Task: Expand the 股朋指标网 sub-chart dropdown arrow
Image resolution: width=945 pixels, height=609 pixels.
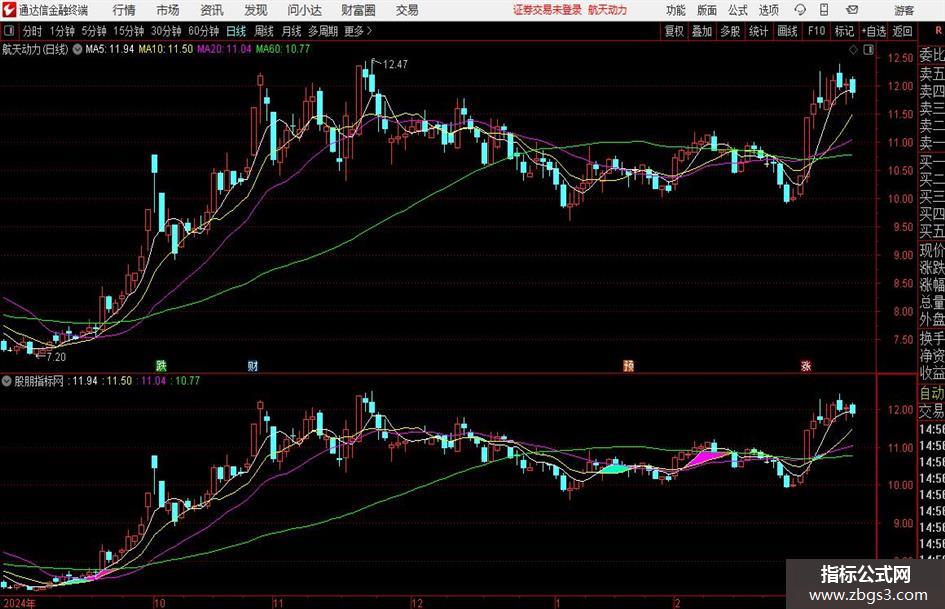Action: 7,381
